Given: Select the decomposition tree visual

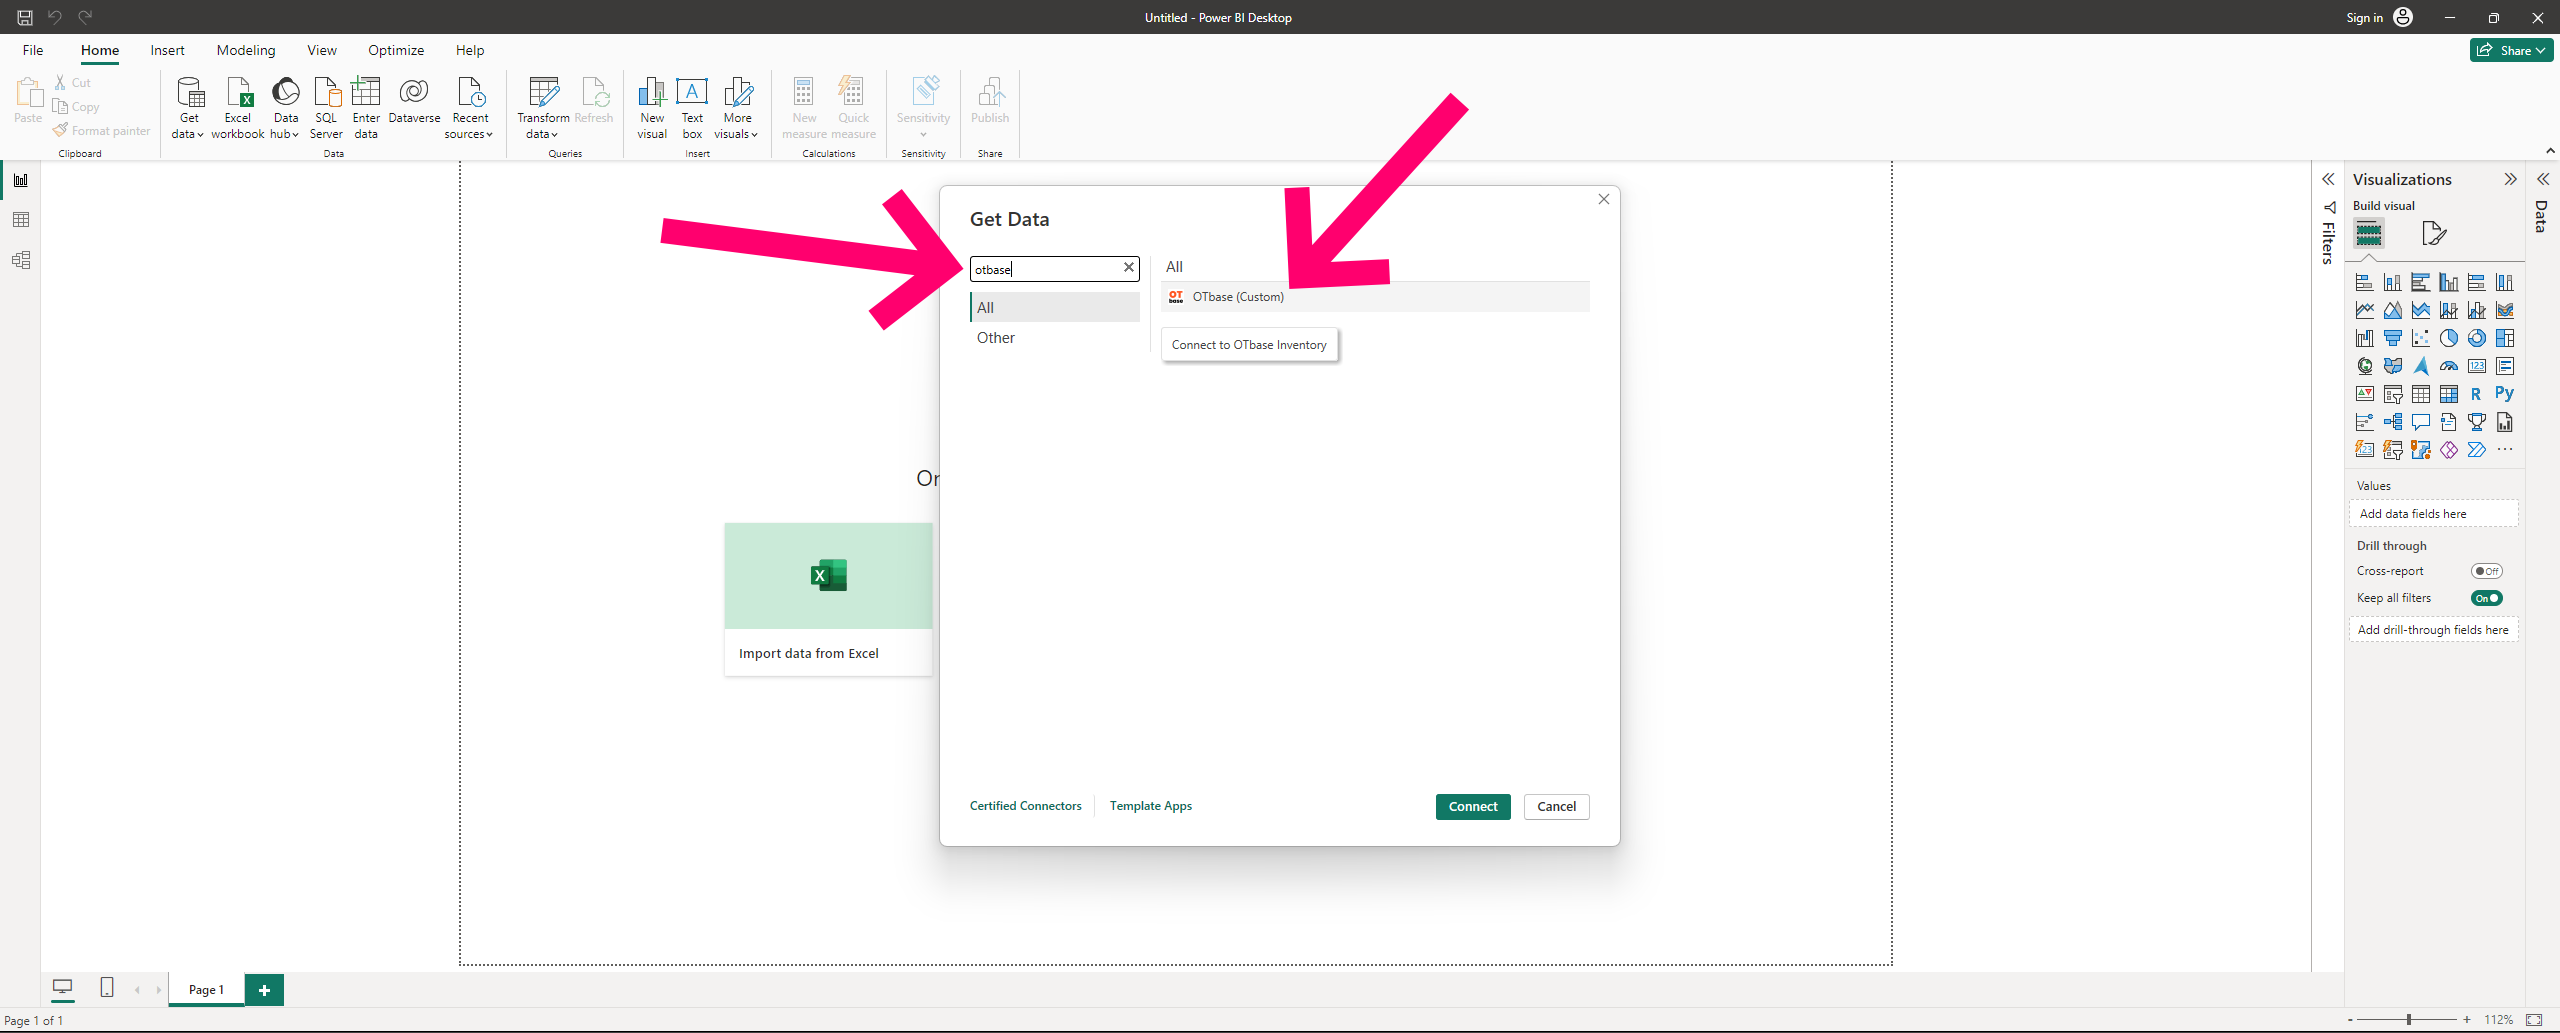Looking at the screenshot, I should point(2392,422).
